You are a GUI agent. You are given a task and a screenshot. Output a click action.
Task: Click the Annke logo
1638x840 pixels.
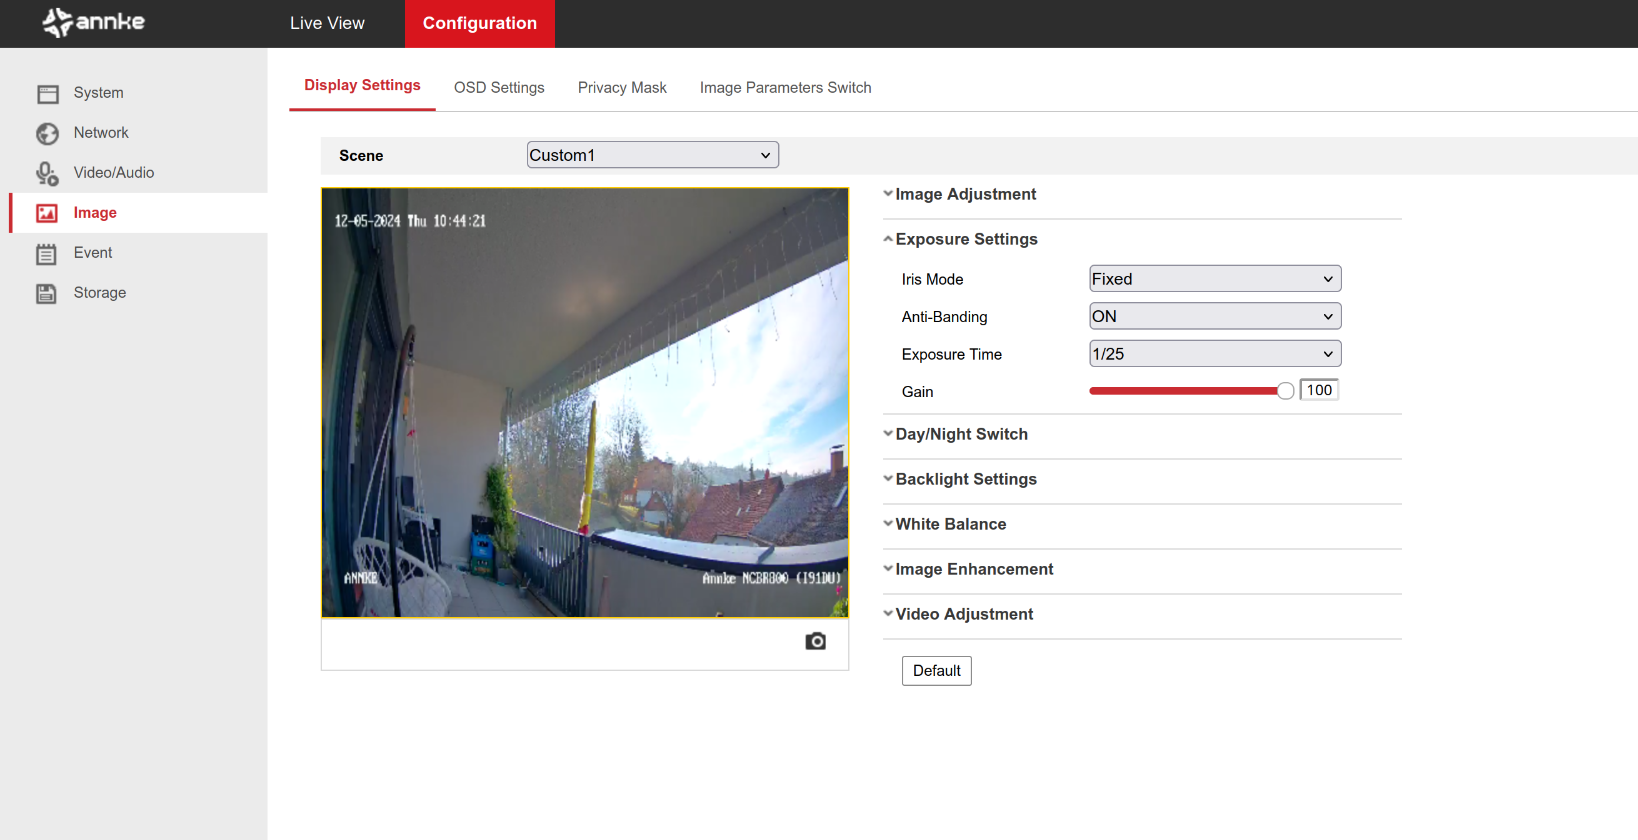(x=94, y=22)
